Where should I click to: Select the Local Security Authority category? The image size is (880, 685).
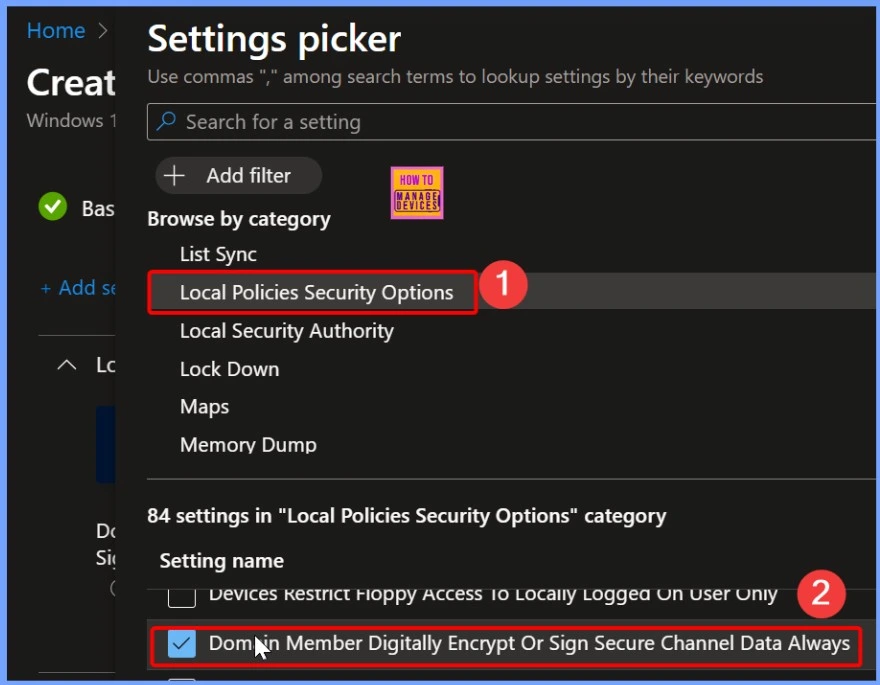[287, 331]
